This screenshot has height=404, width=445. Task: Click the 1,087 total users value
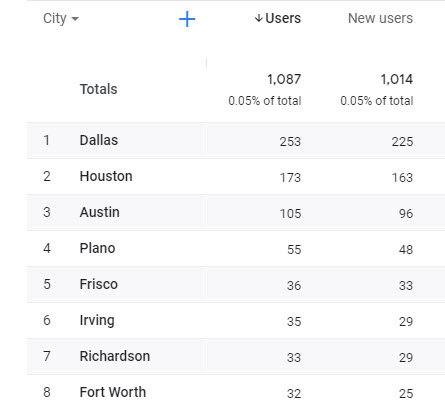(x=284, y=79)
